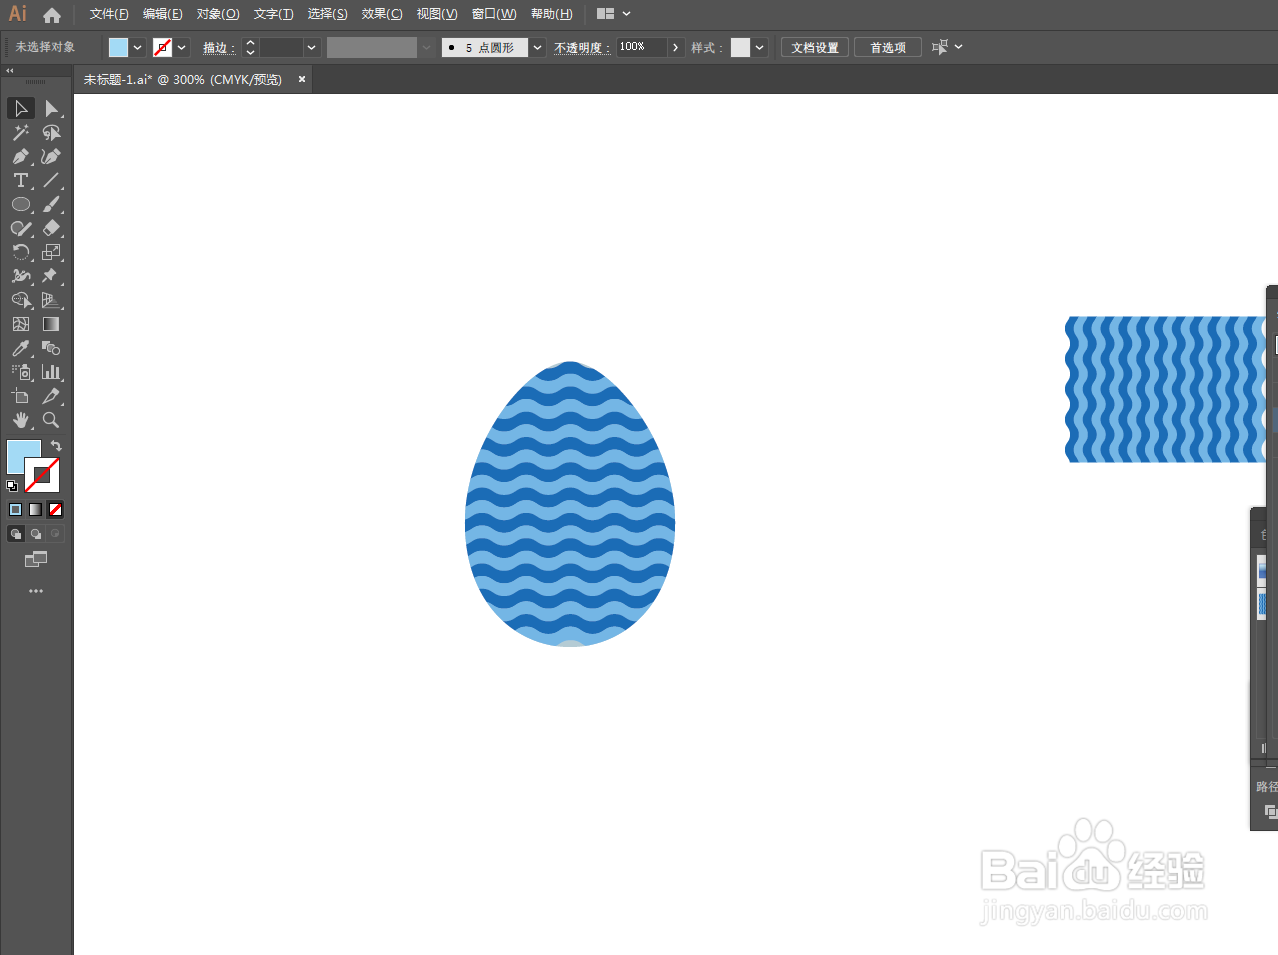Select the Puppet Warp pin tool
The image size is (1278, 955).
[x=51, y=276]
